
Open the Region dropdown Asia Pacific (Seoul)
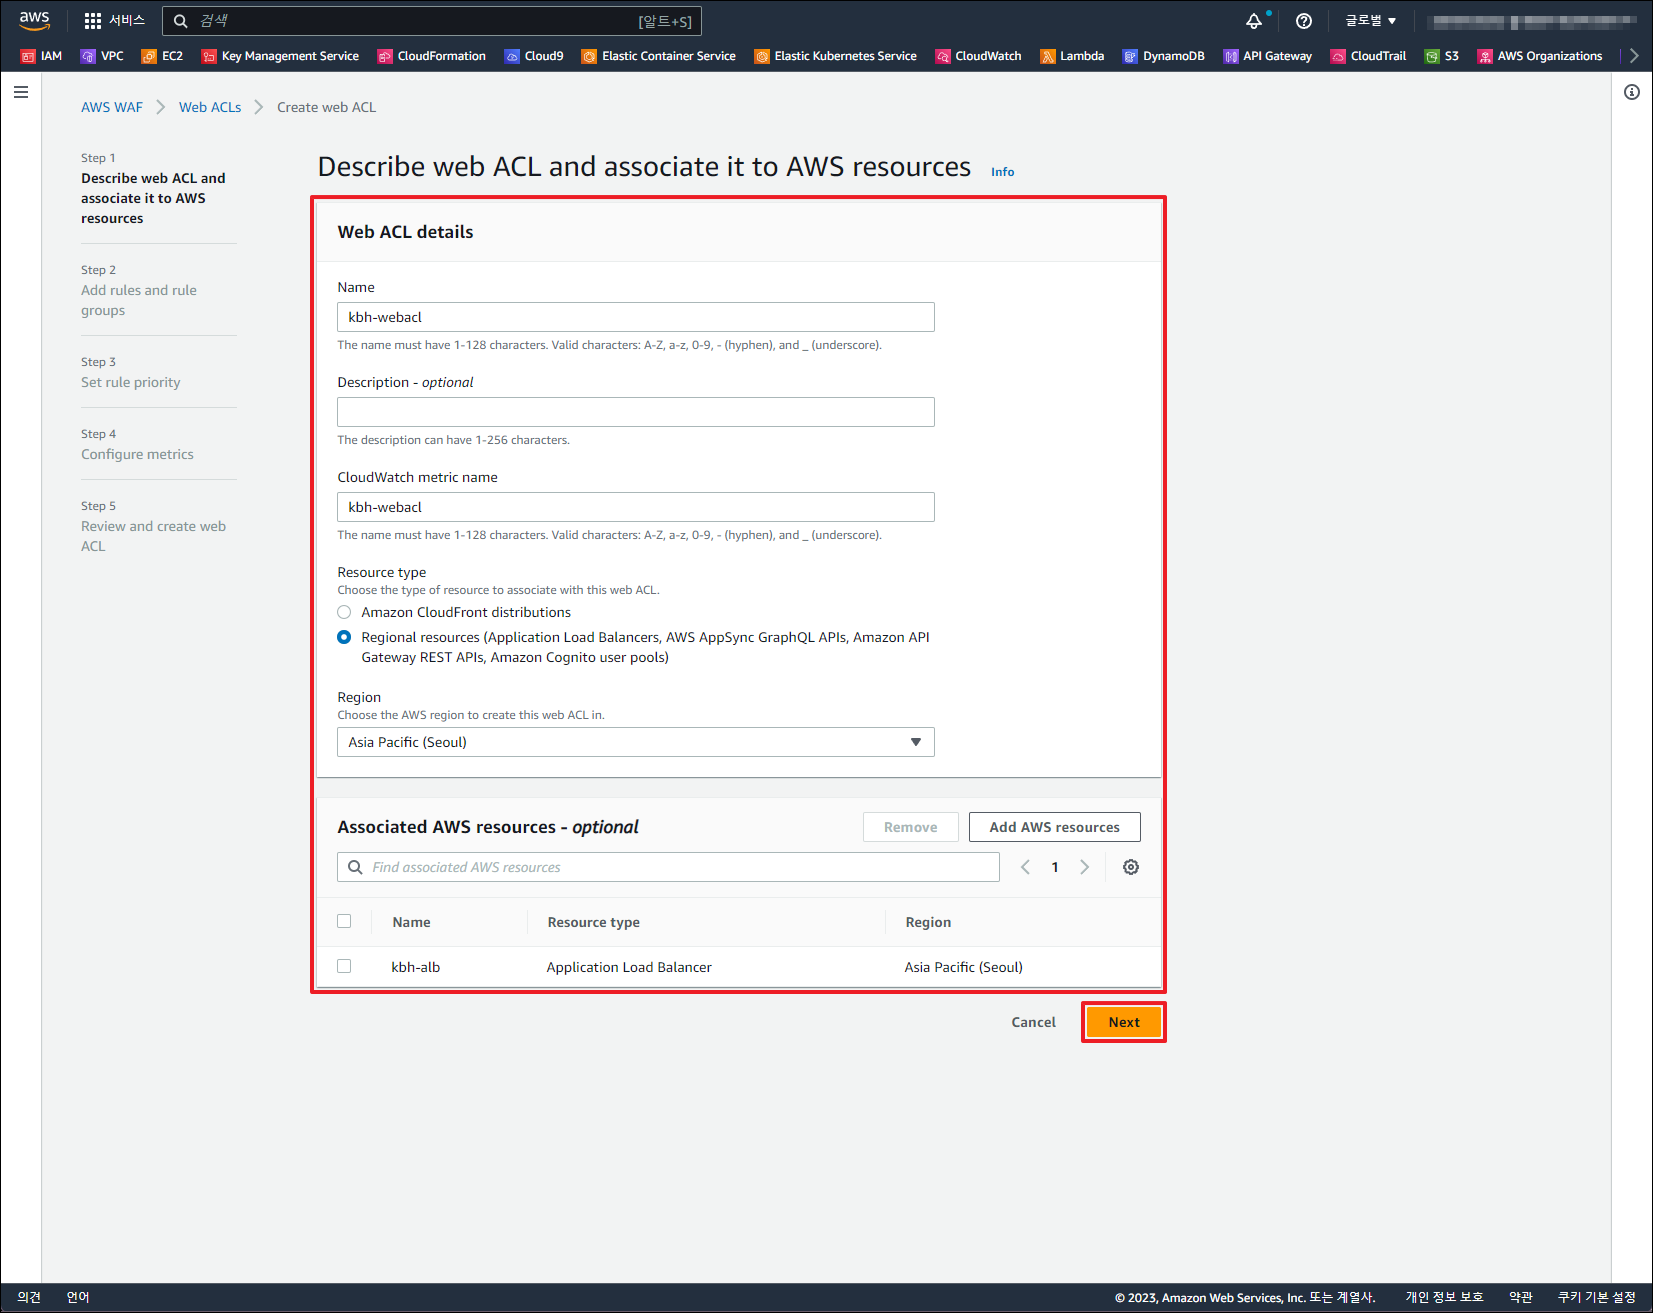[x=636, y=742]
